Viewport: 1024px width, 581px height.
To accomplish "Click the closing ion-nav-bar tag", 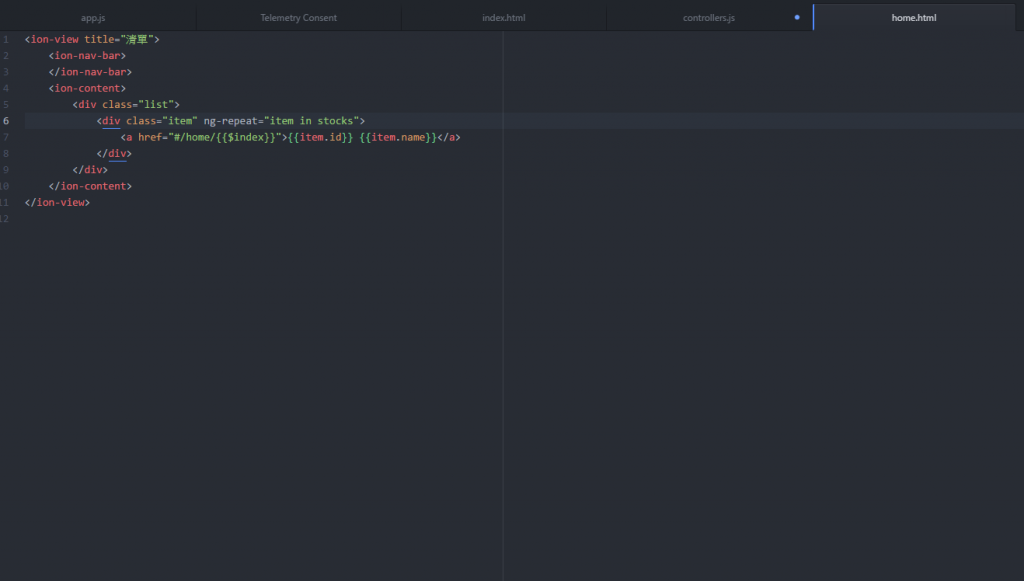I will click(x=90, y=72).
